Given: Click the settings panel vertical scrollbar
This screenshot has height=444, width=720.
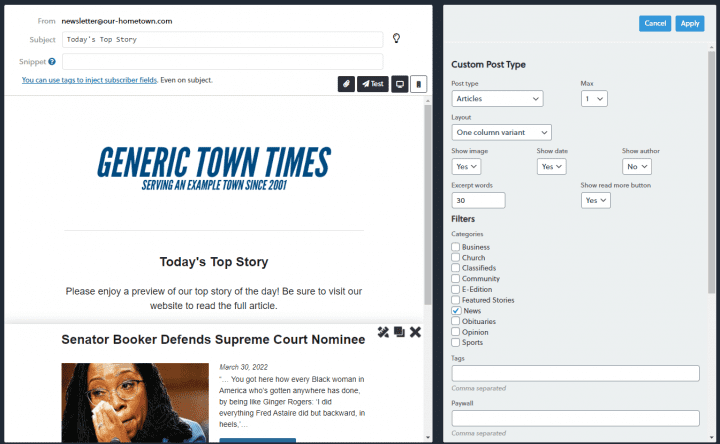Looking at the screenshot, I should point(711,172).
